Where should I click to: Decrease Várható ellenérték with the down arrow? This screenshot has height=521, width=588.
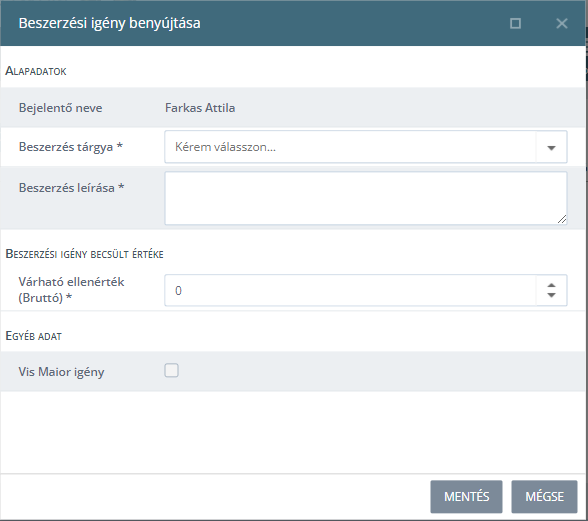(x=551, y=296)
